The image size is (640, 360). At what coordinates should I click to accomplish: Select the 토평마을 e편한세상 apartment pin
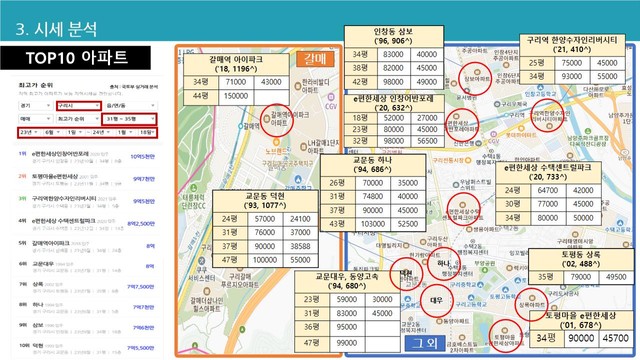click(x=504, y=331)
